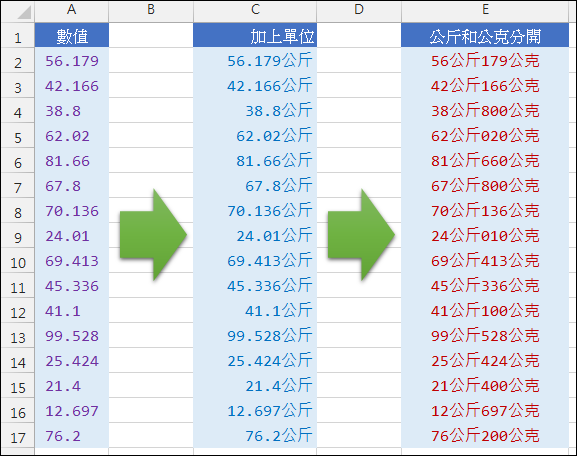Select column B header
The height and width of the screenshot is (456, 577).
click(151, 11)
